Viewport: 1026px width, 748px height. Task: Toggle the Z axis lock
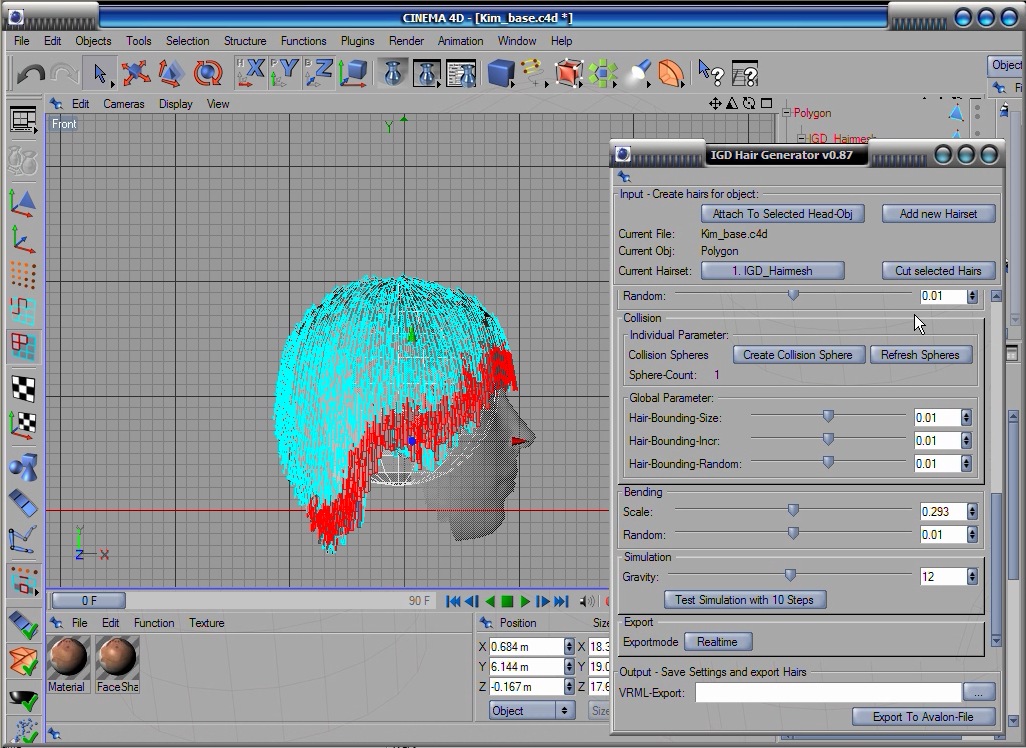(x=319, y=73)
